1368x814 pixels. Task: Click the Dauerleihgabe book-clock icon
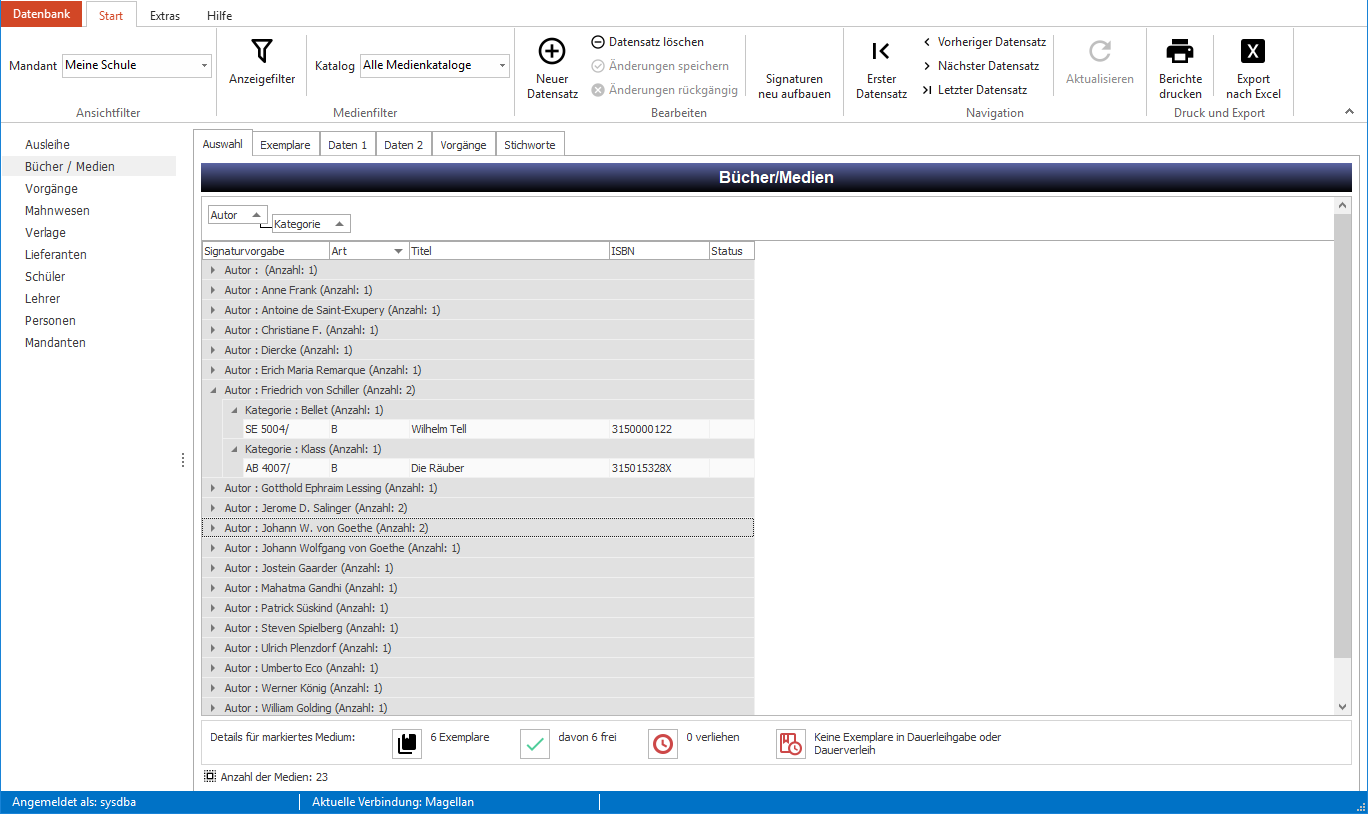(x=791, y=744)
